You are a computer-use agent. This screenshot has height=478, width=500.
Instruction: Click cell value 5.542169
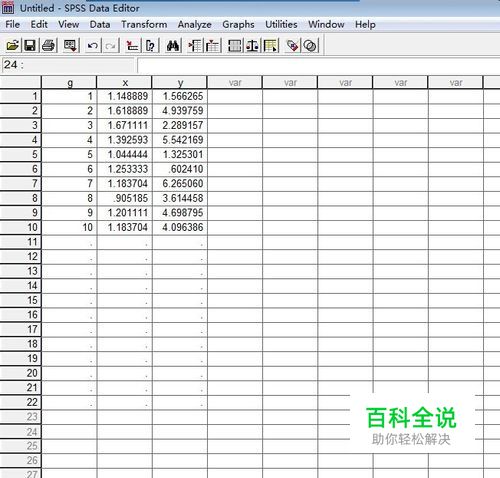(x=180, y=140)
